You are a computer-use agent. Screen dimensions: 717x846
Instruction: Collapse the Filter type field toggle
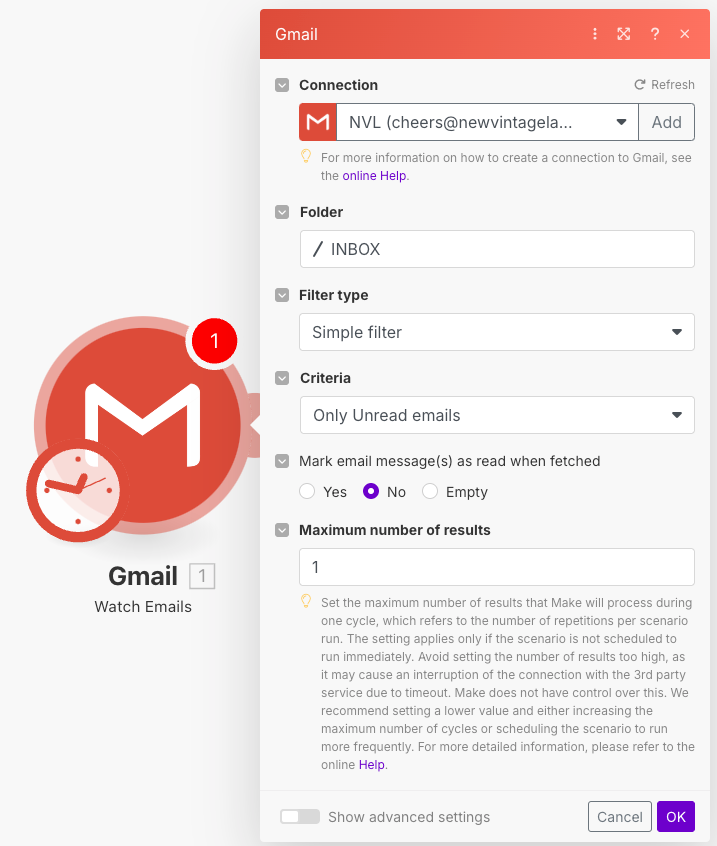[282, 295]
